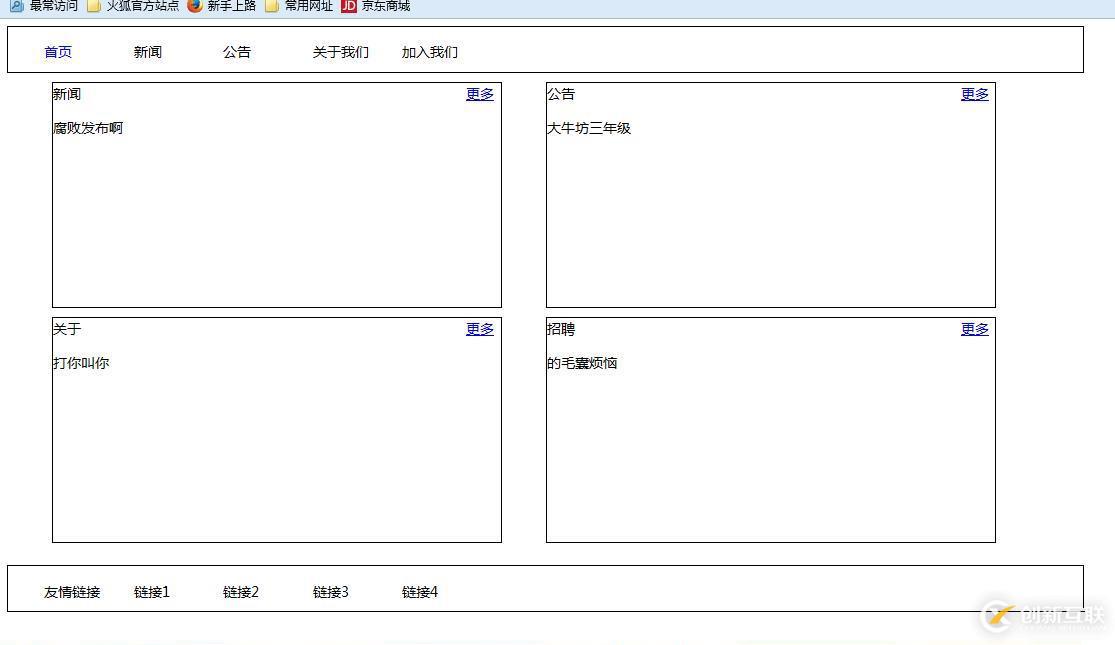Screen dimensions: 1115x645
Task: Open footer link 链接2
Action: tap(241, 592)
